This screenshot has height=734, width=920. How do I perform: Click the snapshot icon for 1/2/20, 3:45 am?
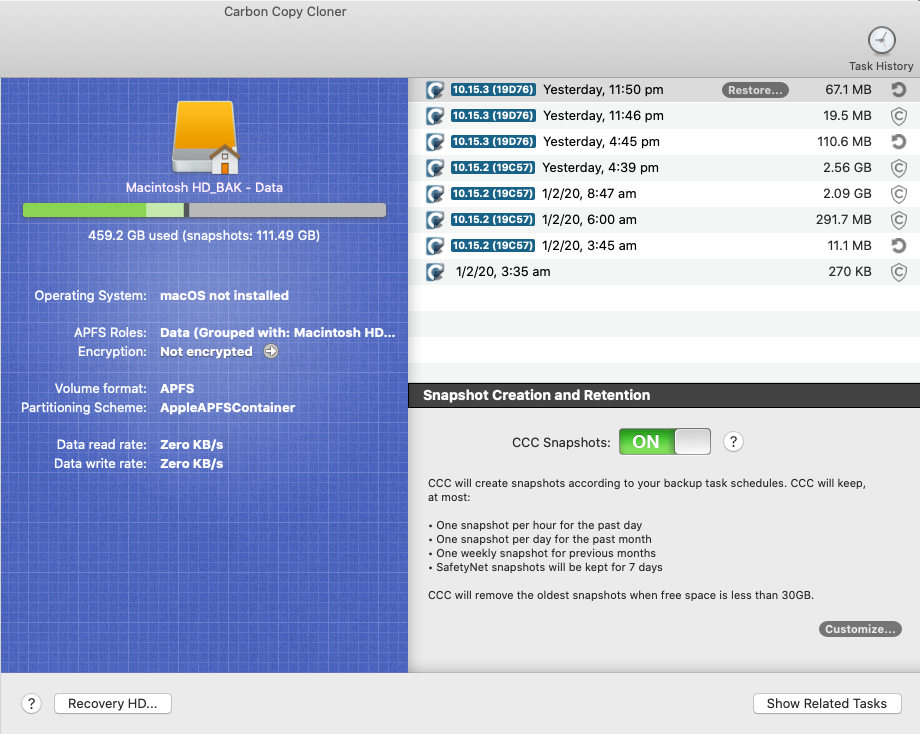(x=435, y=246)
